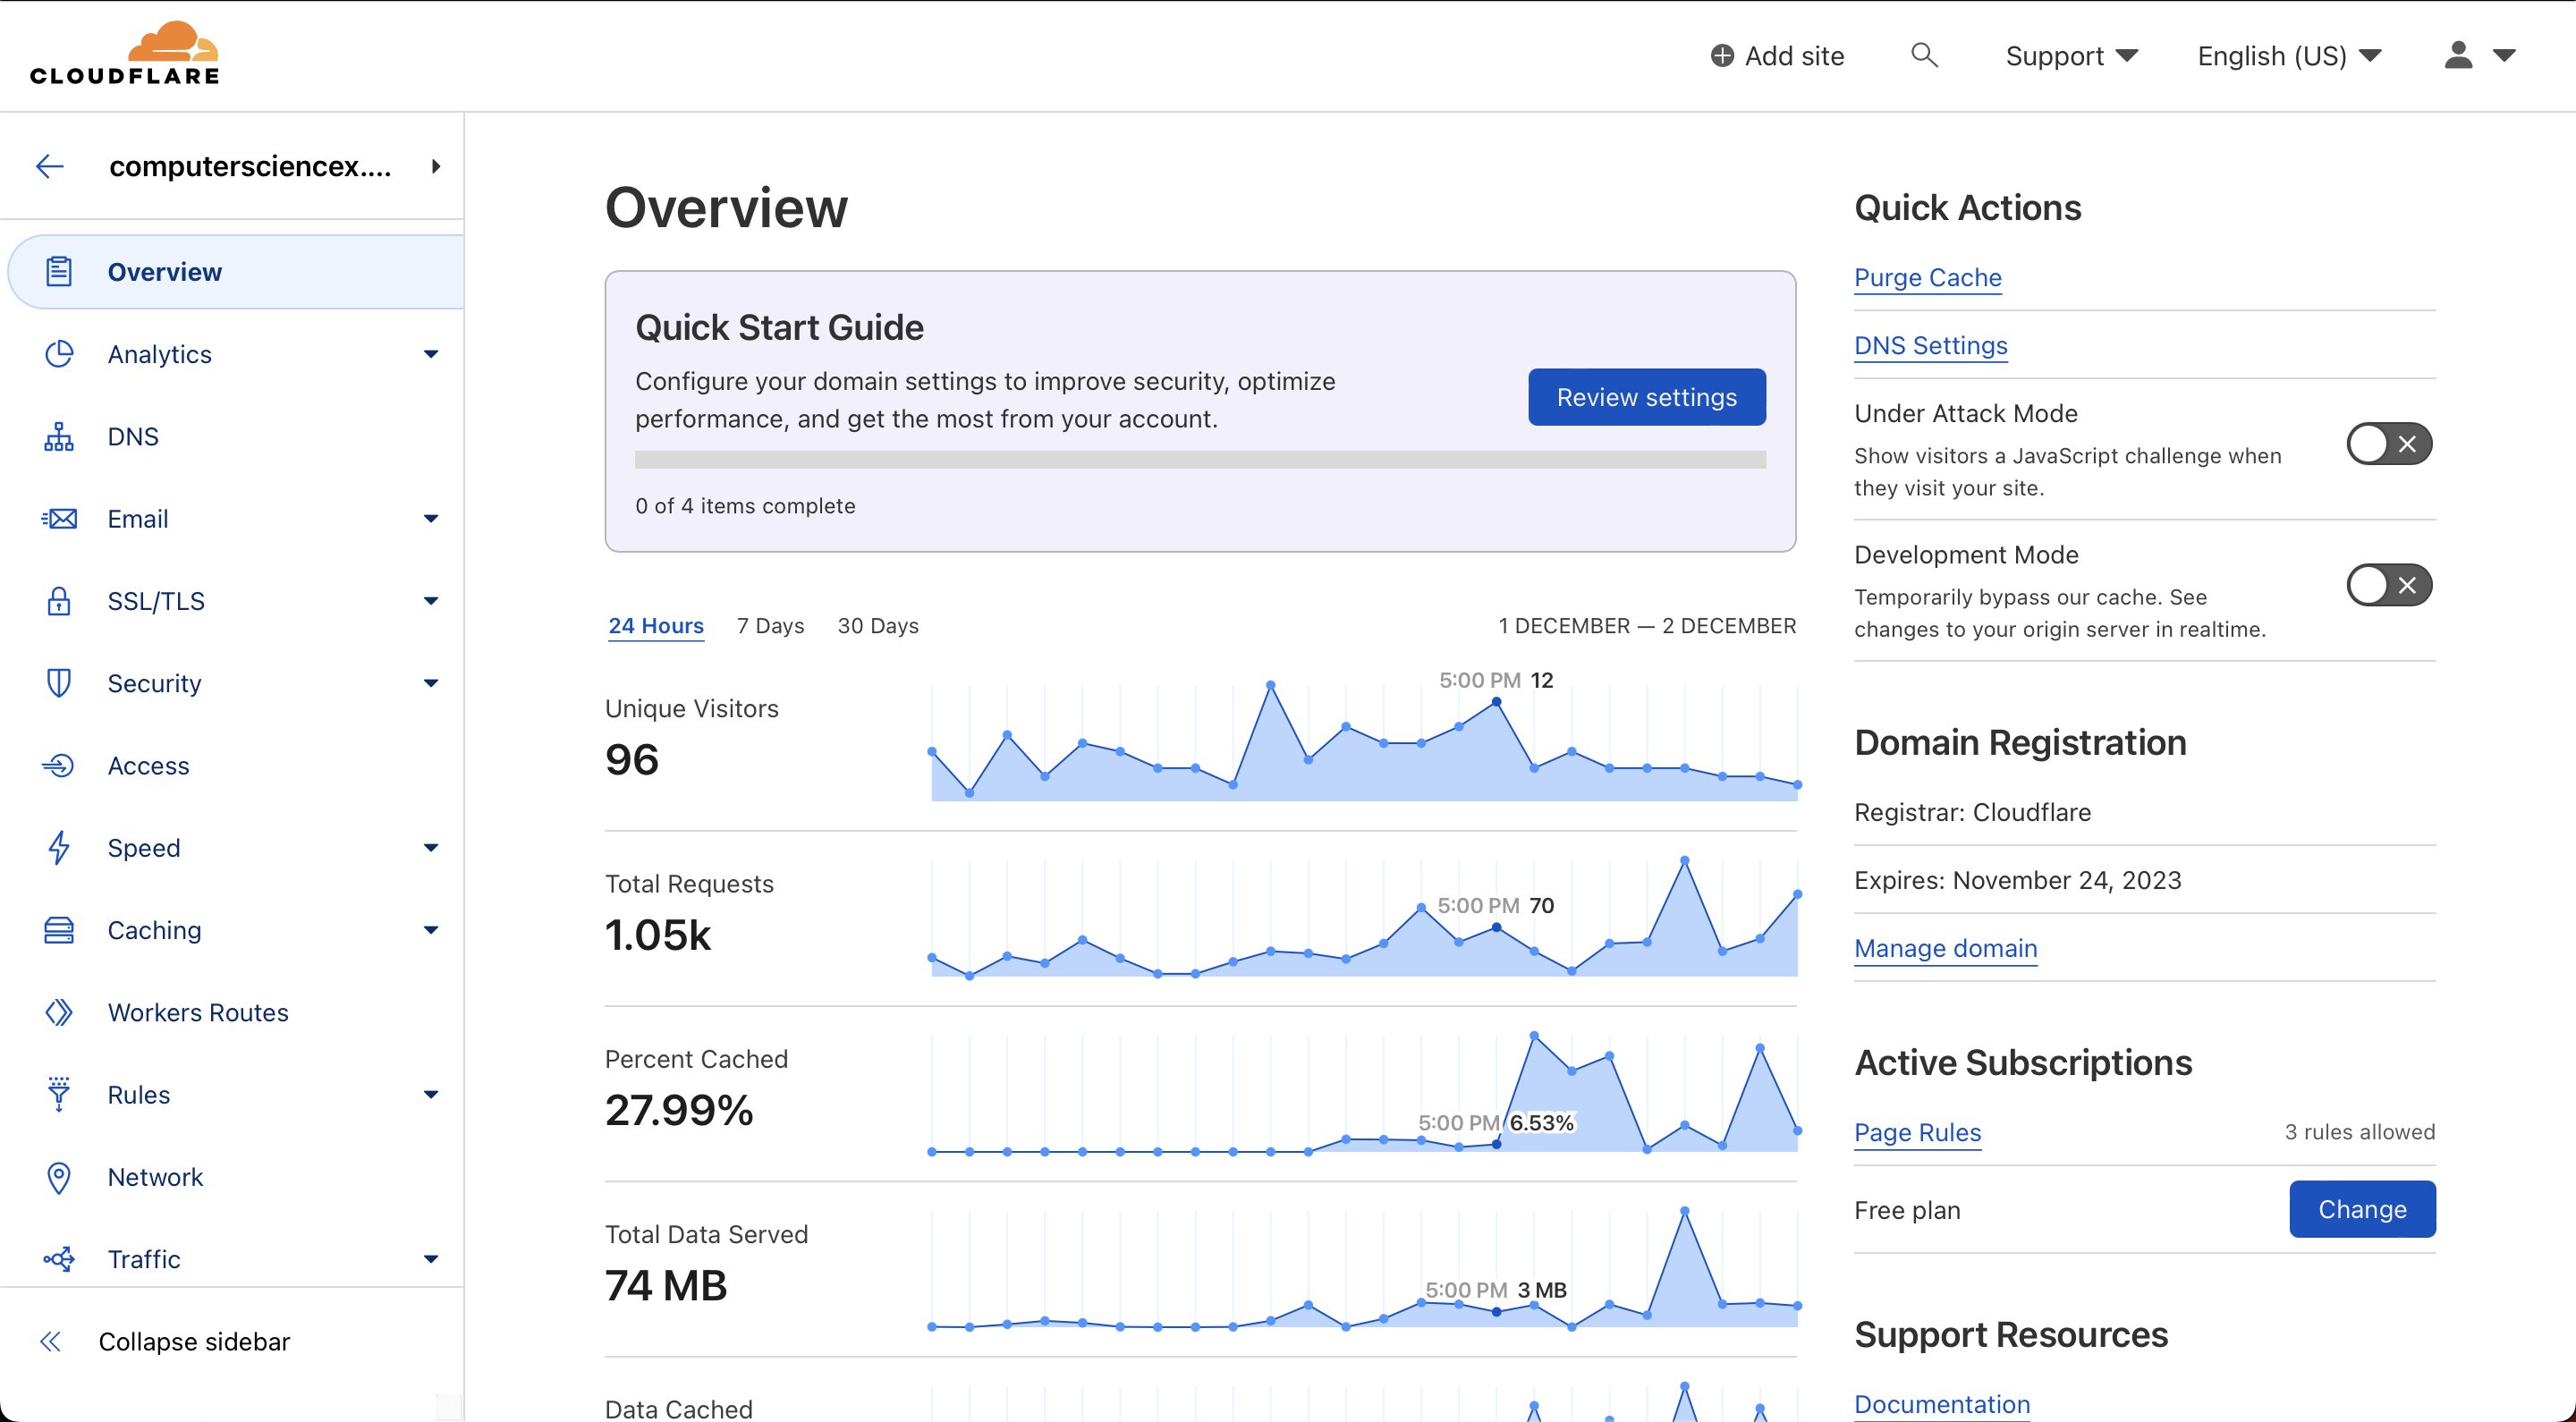Click the Collapse sidebar double chevron icon

coord(50,1342)
